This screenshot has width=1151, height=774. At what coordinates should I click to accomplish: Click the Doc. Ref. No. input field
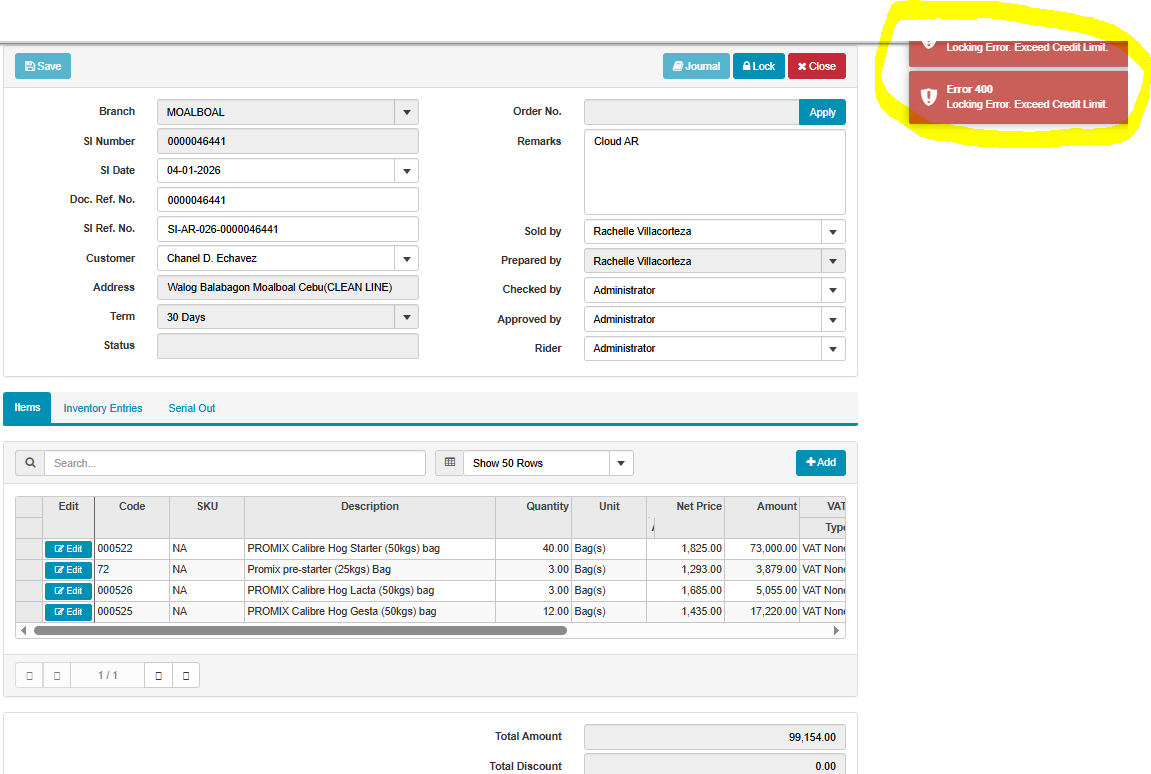click(x=287, y=200)
